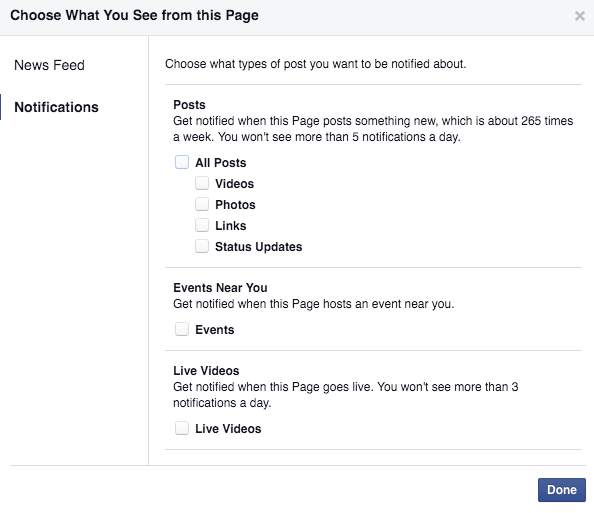Image resolution: width=594 pixels, height=513 pixels.
Task: Check the Live Videos checkbox
Action: point(182,428)
